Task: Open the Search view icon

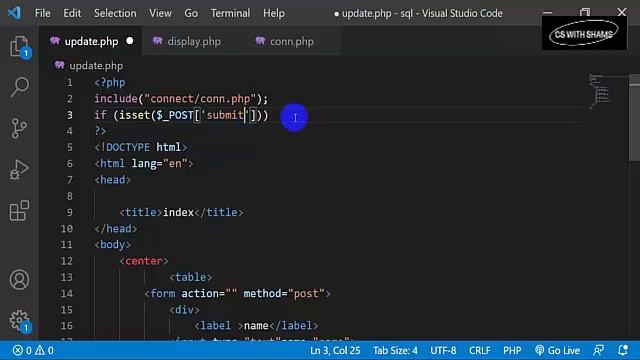Action: pyautogui.click(x=19, y=87)
